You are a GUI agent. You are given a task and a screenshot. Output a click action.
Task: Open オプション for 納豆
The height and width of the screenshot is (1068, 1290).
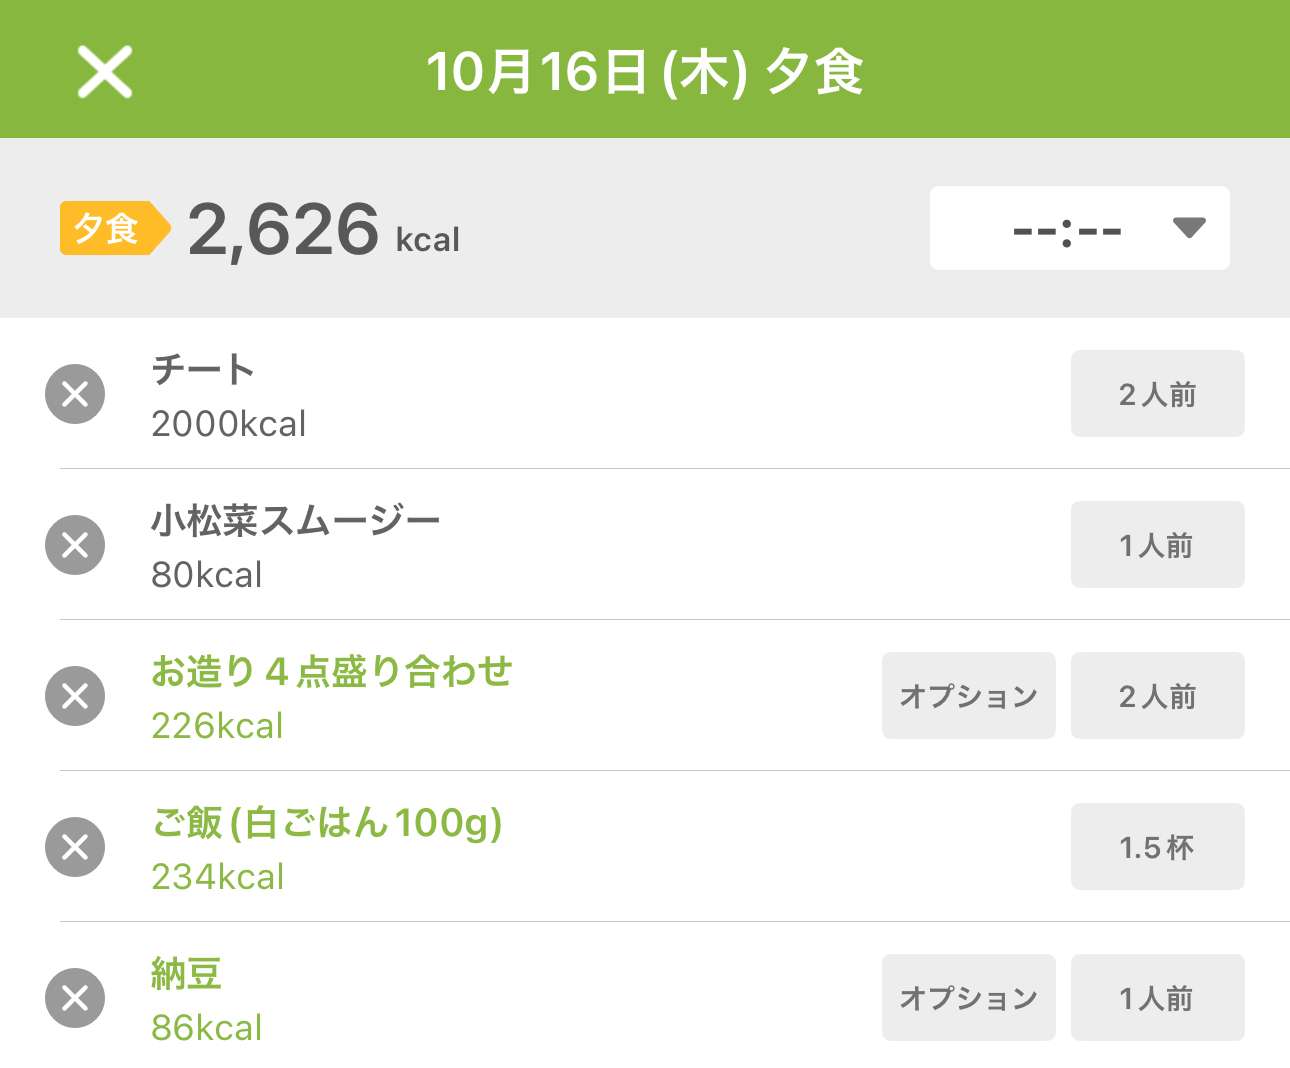pyautogui.click(x=968, y=998)
